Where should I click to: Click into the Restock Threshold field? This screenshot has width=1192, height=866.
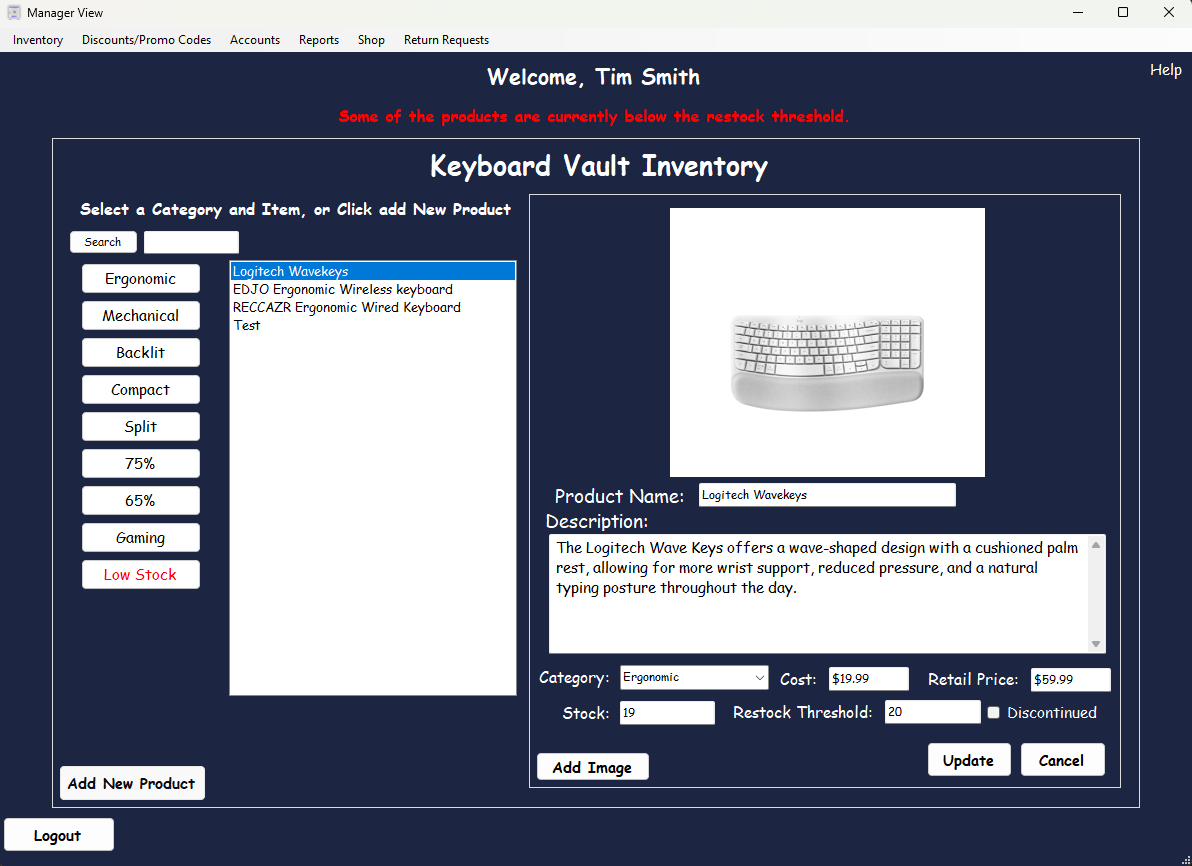(x=932, y=712)
